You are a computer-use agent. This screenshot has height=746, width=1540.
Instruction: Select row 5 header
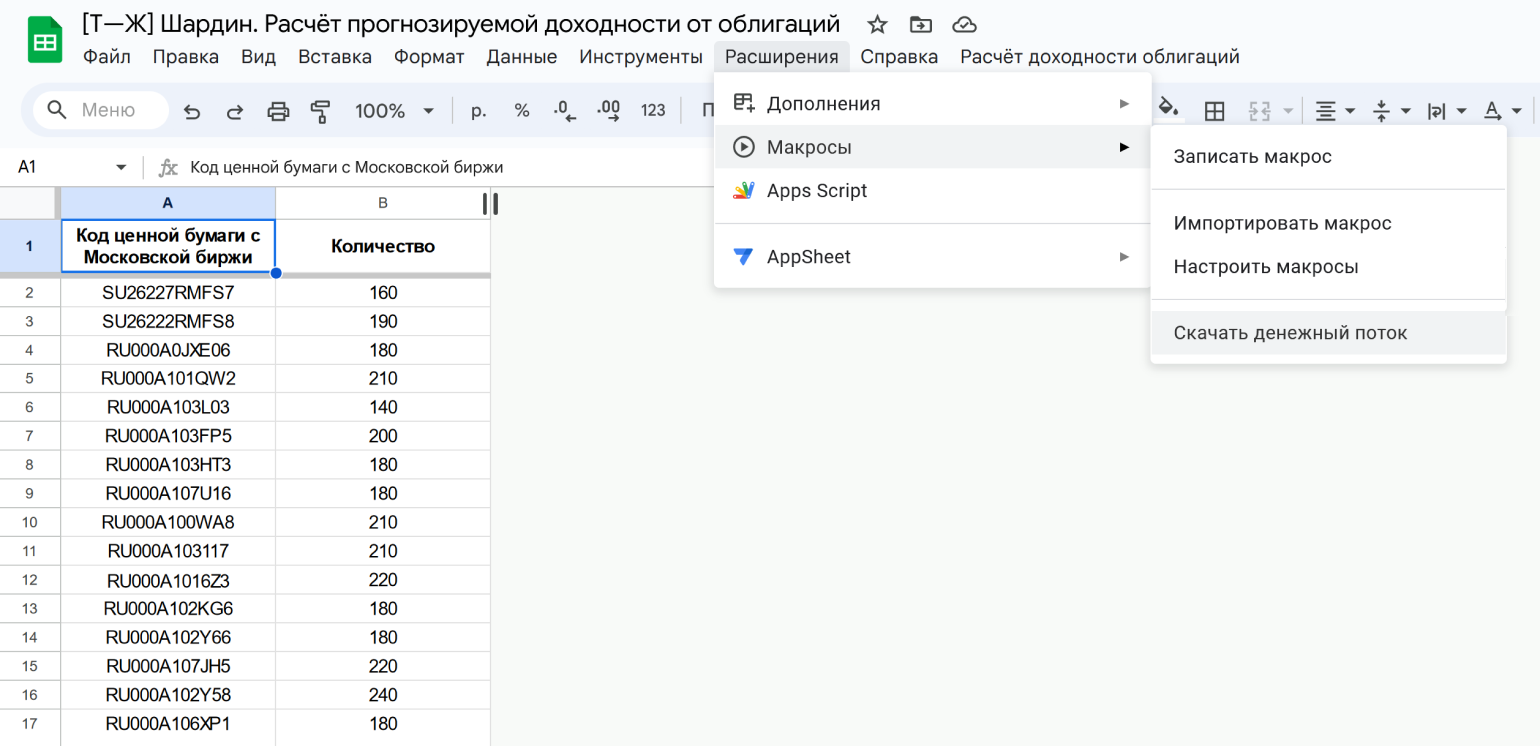point(29,379)
